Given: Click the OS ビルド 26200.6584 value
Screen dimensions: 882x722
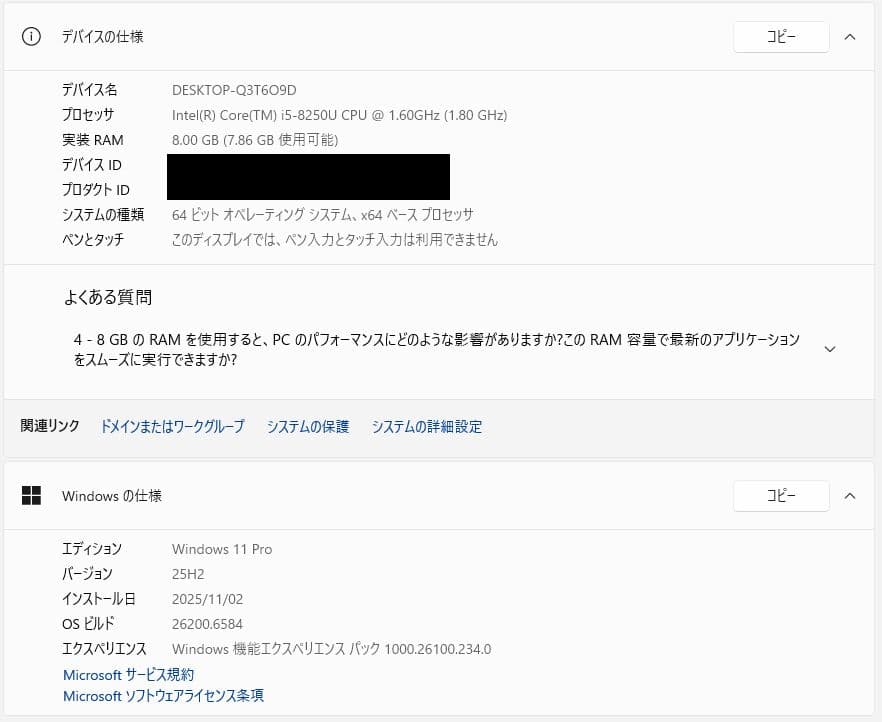Looking at the screenshot, I should 209,623.
